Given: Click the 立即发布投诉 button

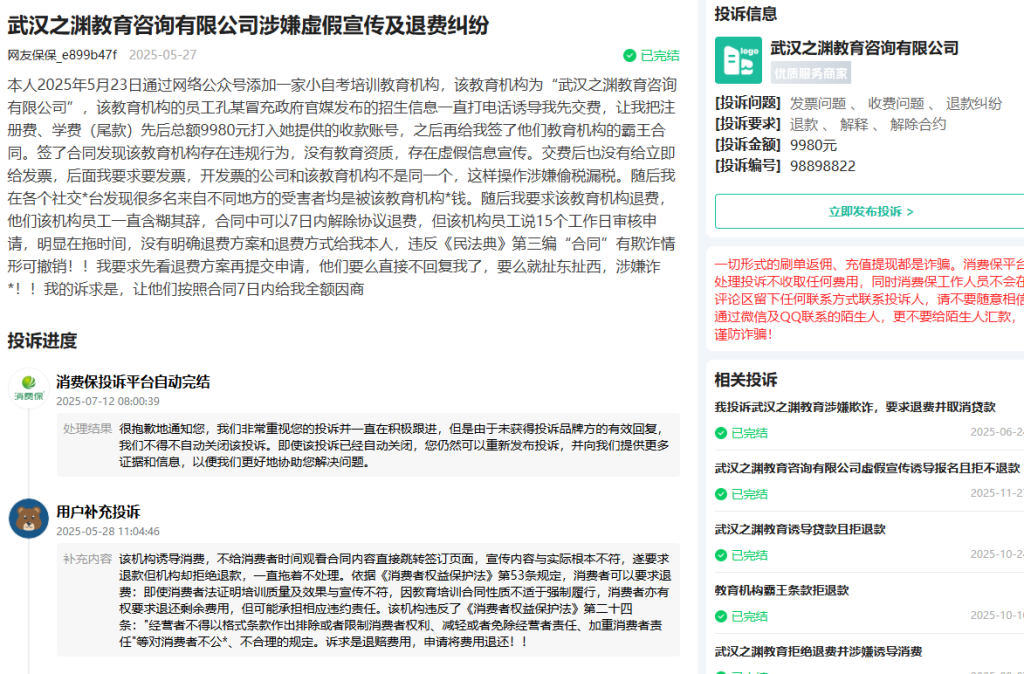Looking at the screenshot, I should (871, 212).
